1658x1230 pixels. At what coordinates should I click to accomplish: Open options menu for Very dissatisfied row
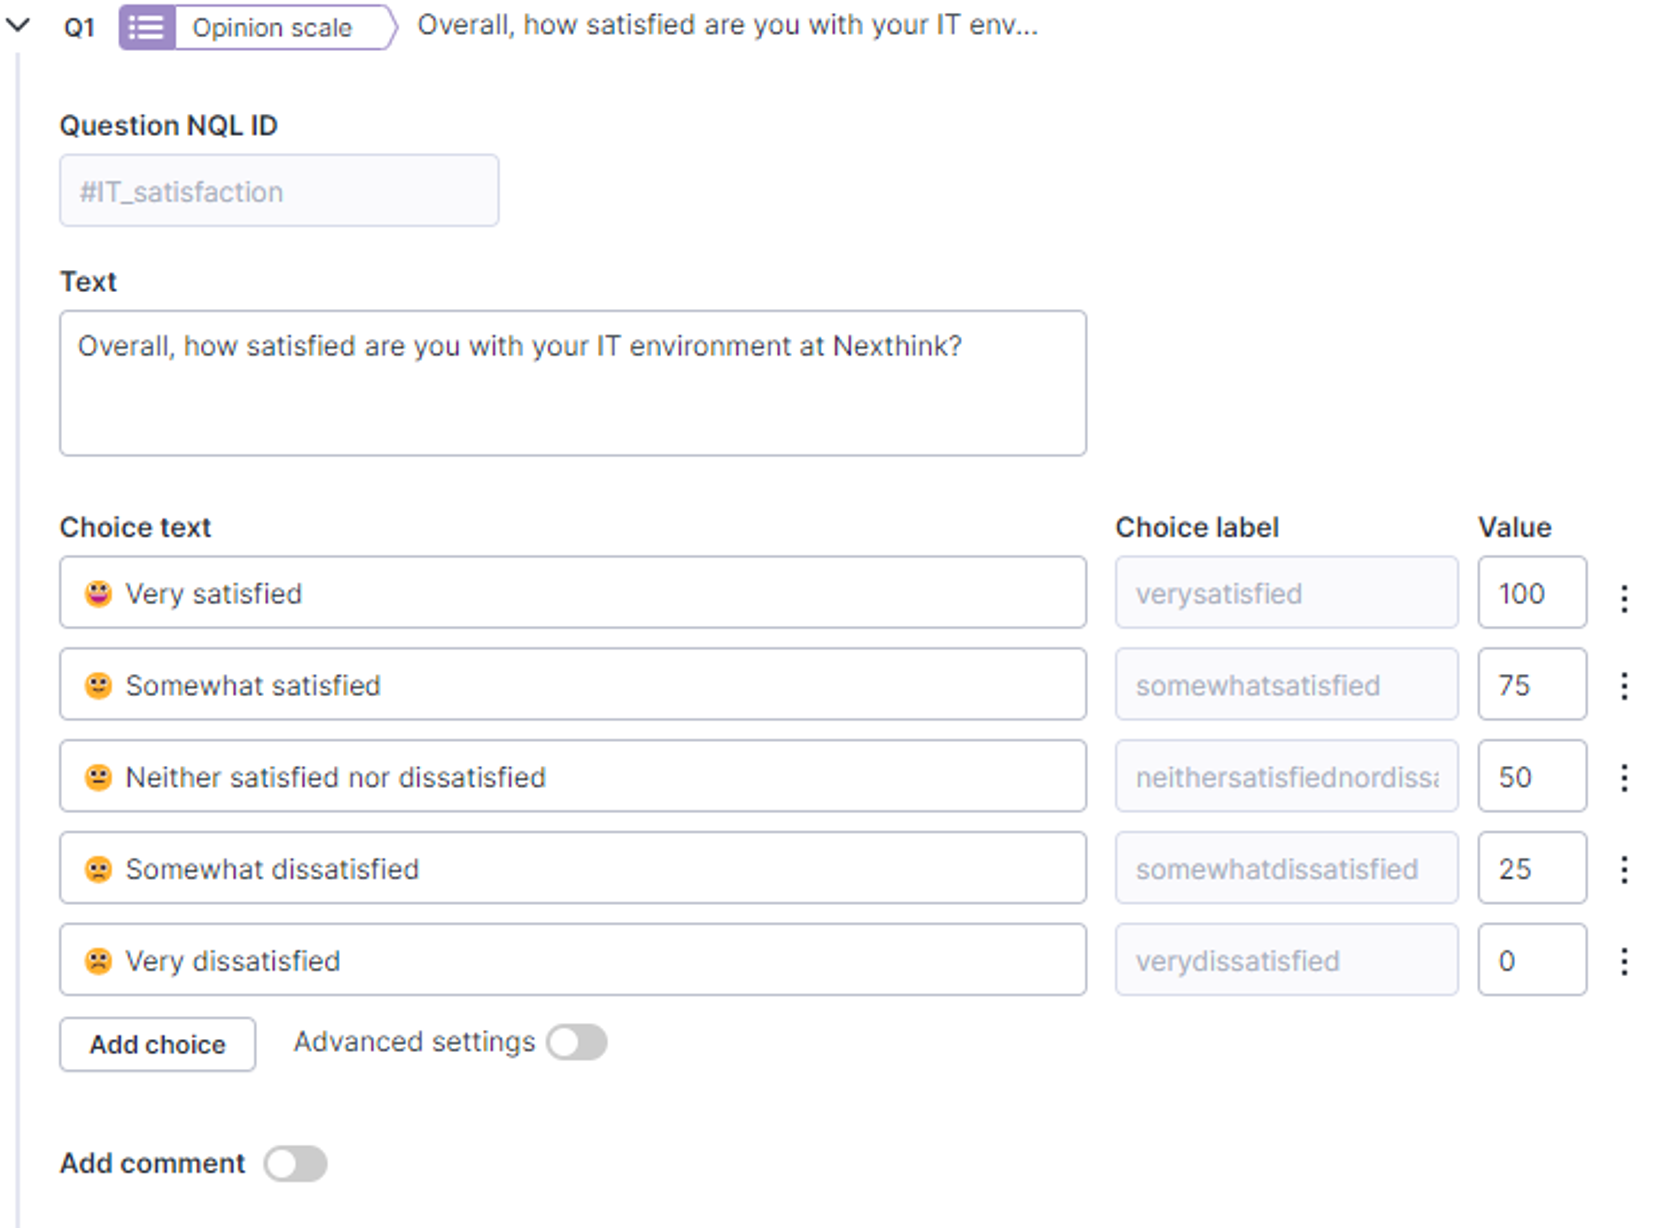(1624, 962)
